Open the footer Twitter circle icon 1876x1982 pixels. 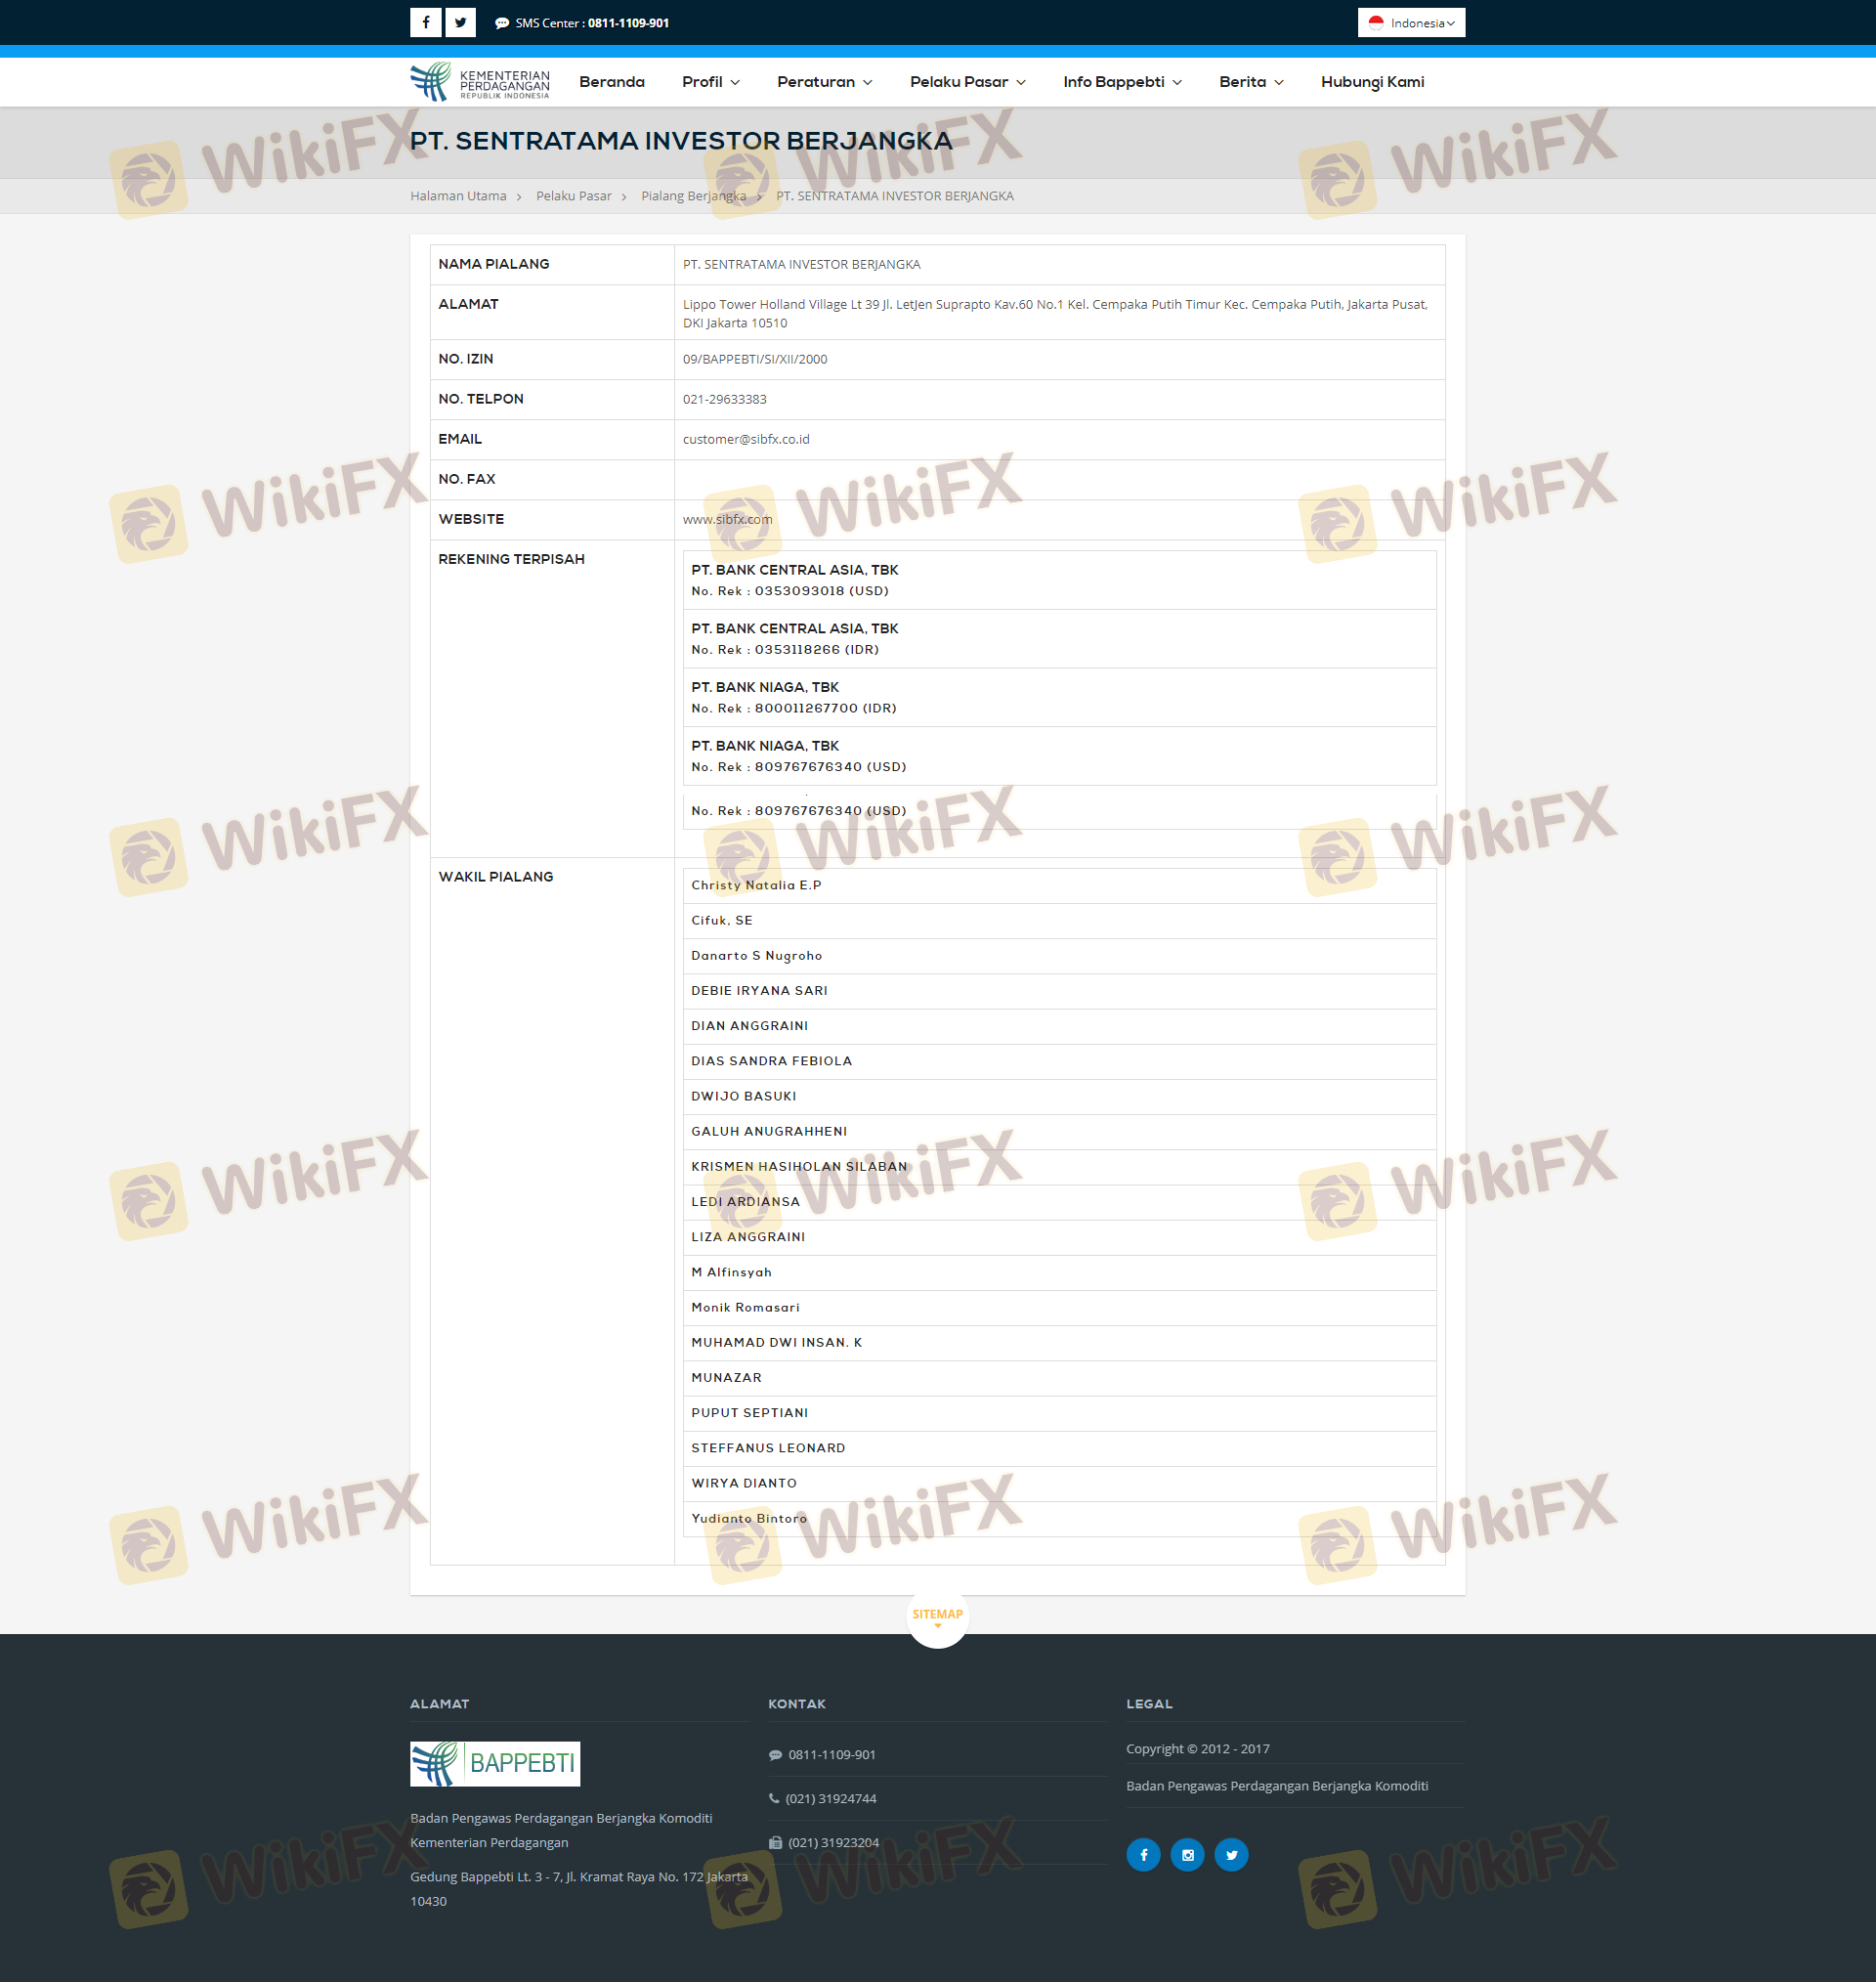tap(1231, 1855)
